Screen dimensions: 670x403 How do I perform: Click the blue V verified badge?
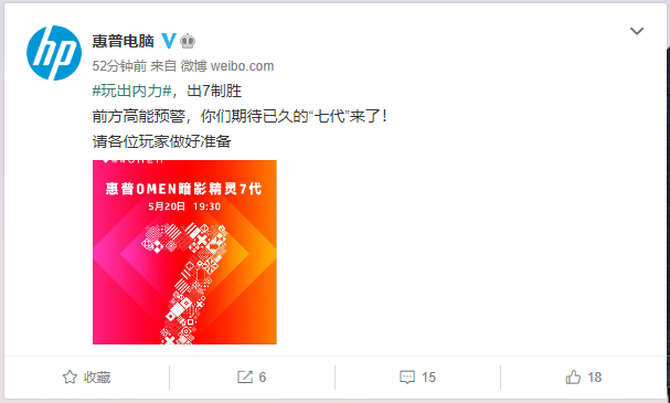169,41
